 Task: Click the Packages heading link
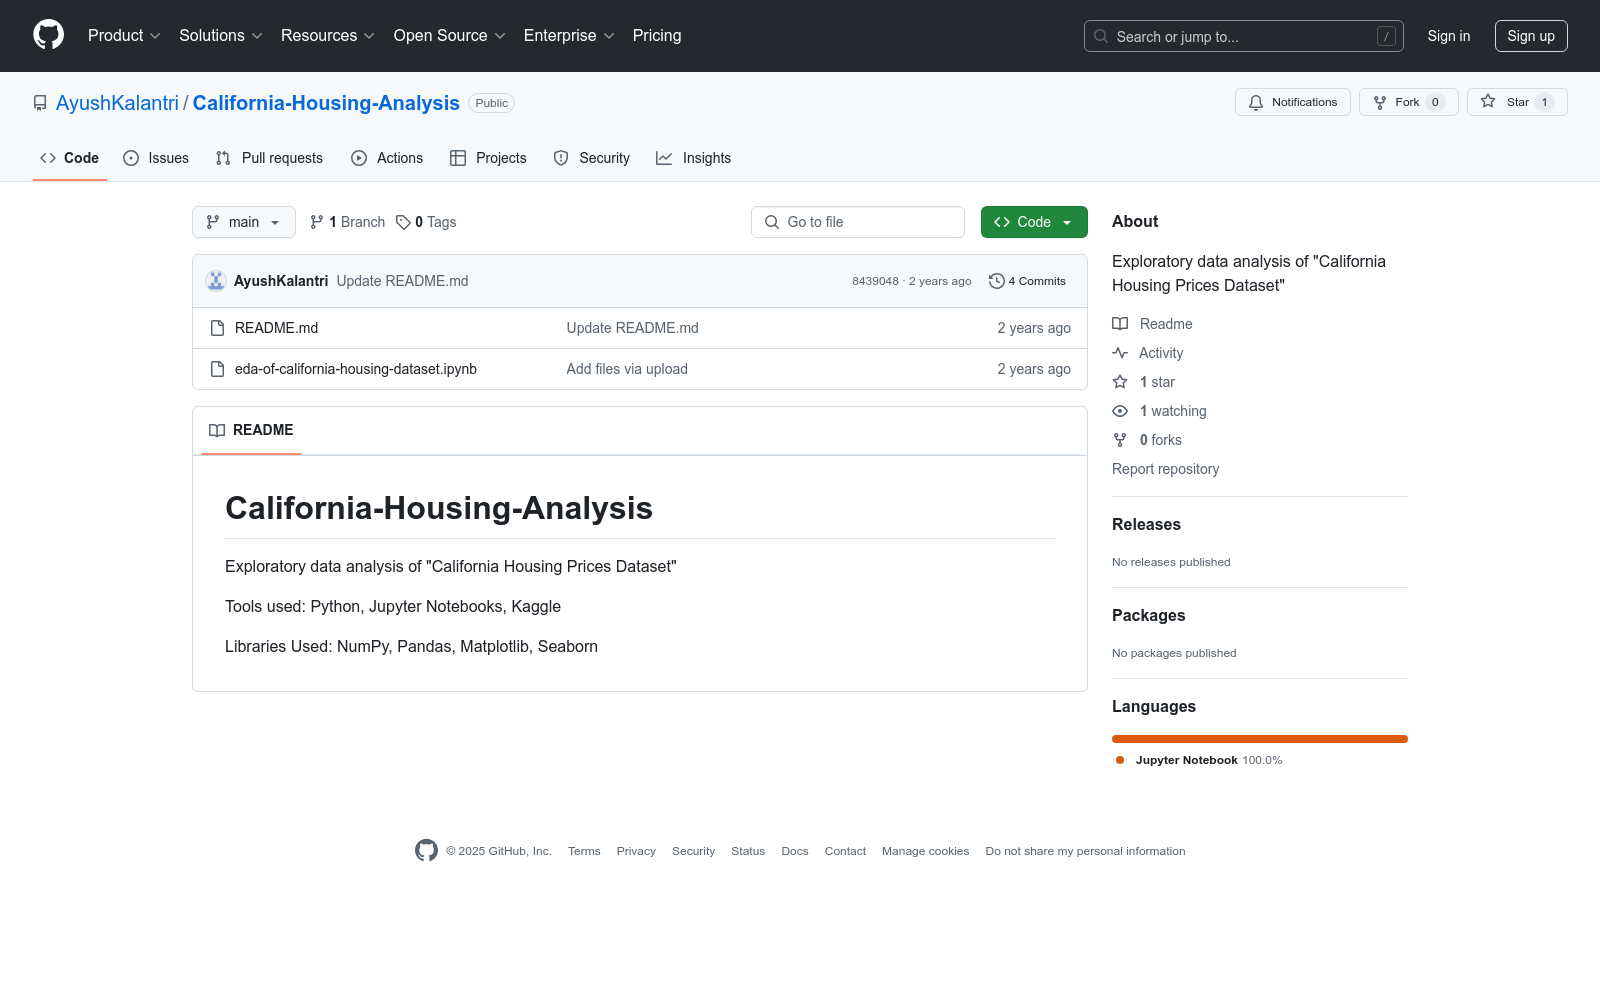point(1148,616)
